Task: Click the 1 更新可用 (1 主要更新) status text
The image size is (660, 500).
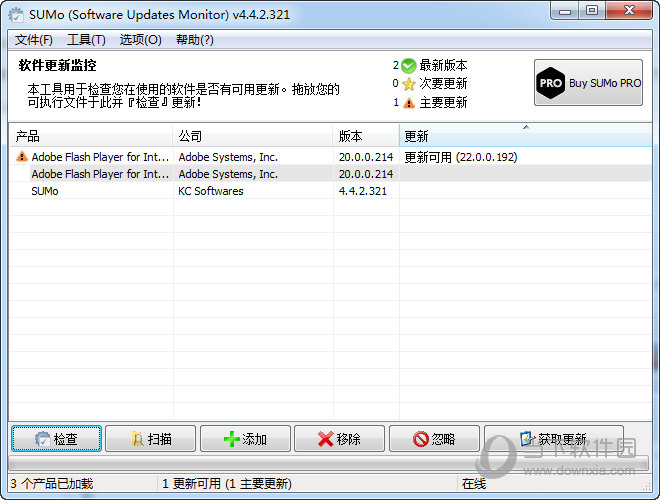Action: pyautogui.click(x=227, y=484)
